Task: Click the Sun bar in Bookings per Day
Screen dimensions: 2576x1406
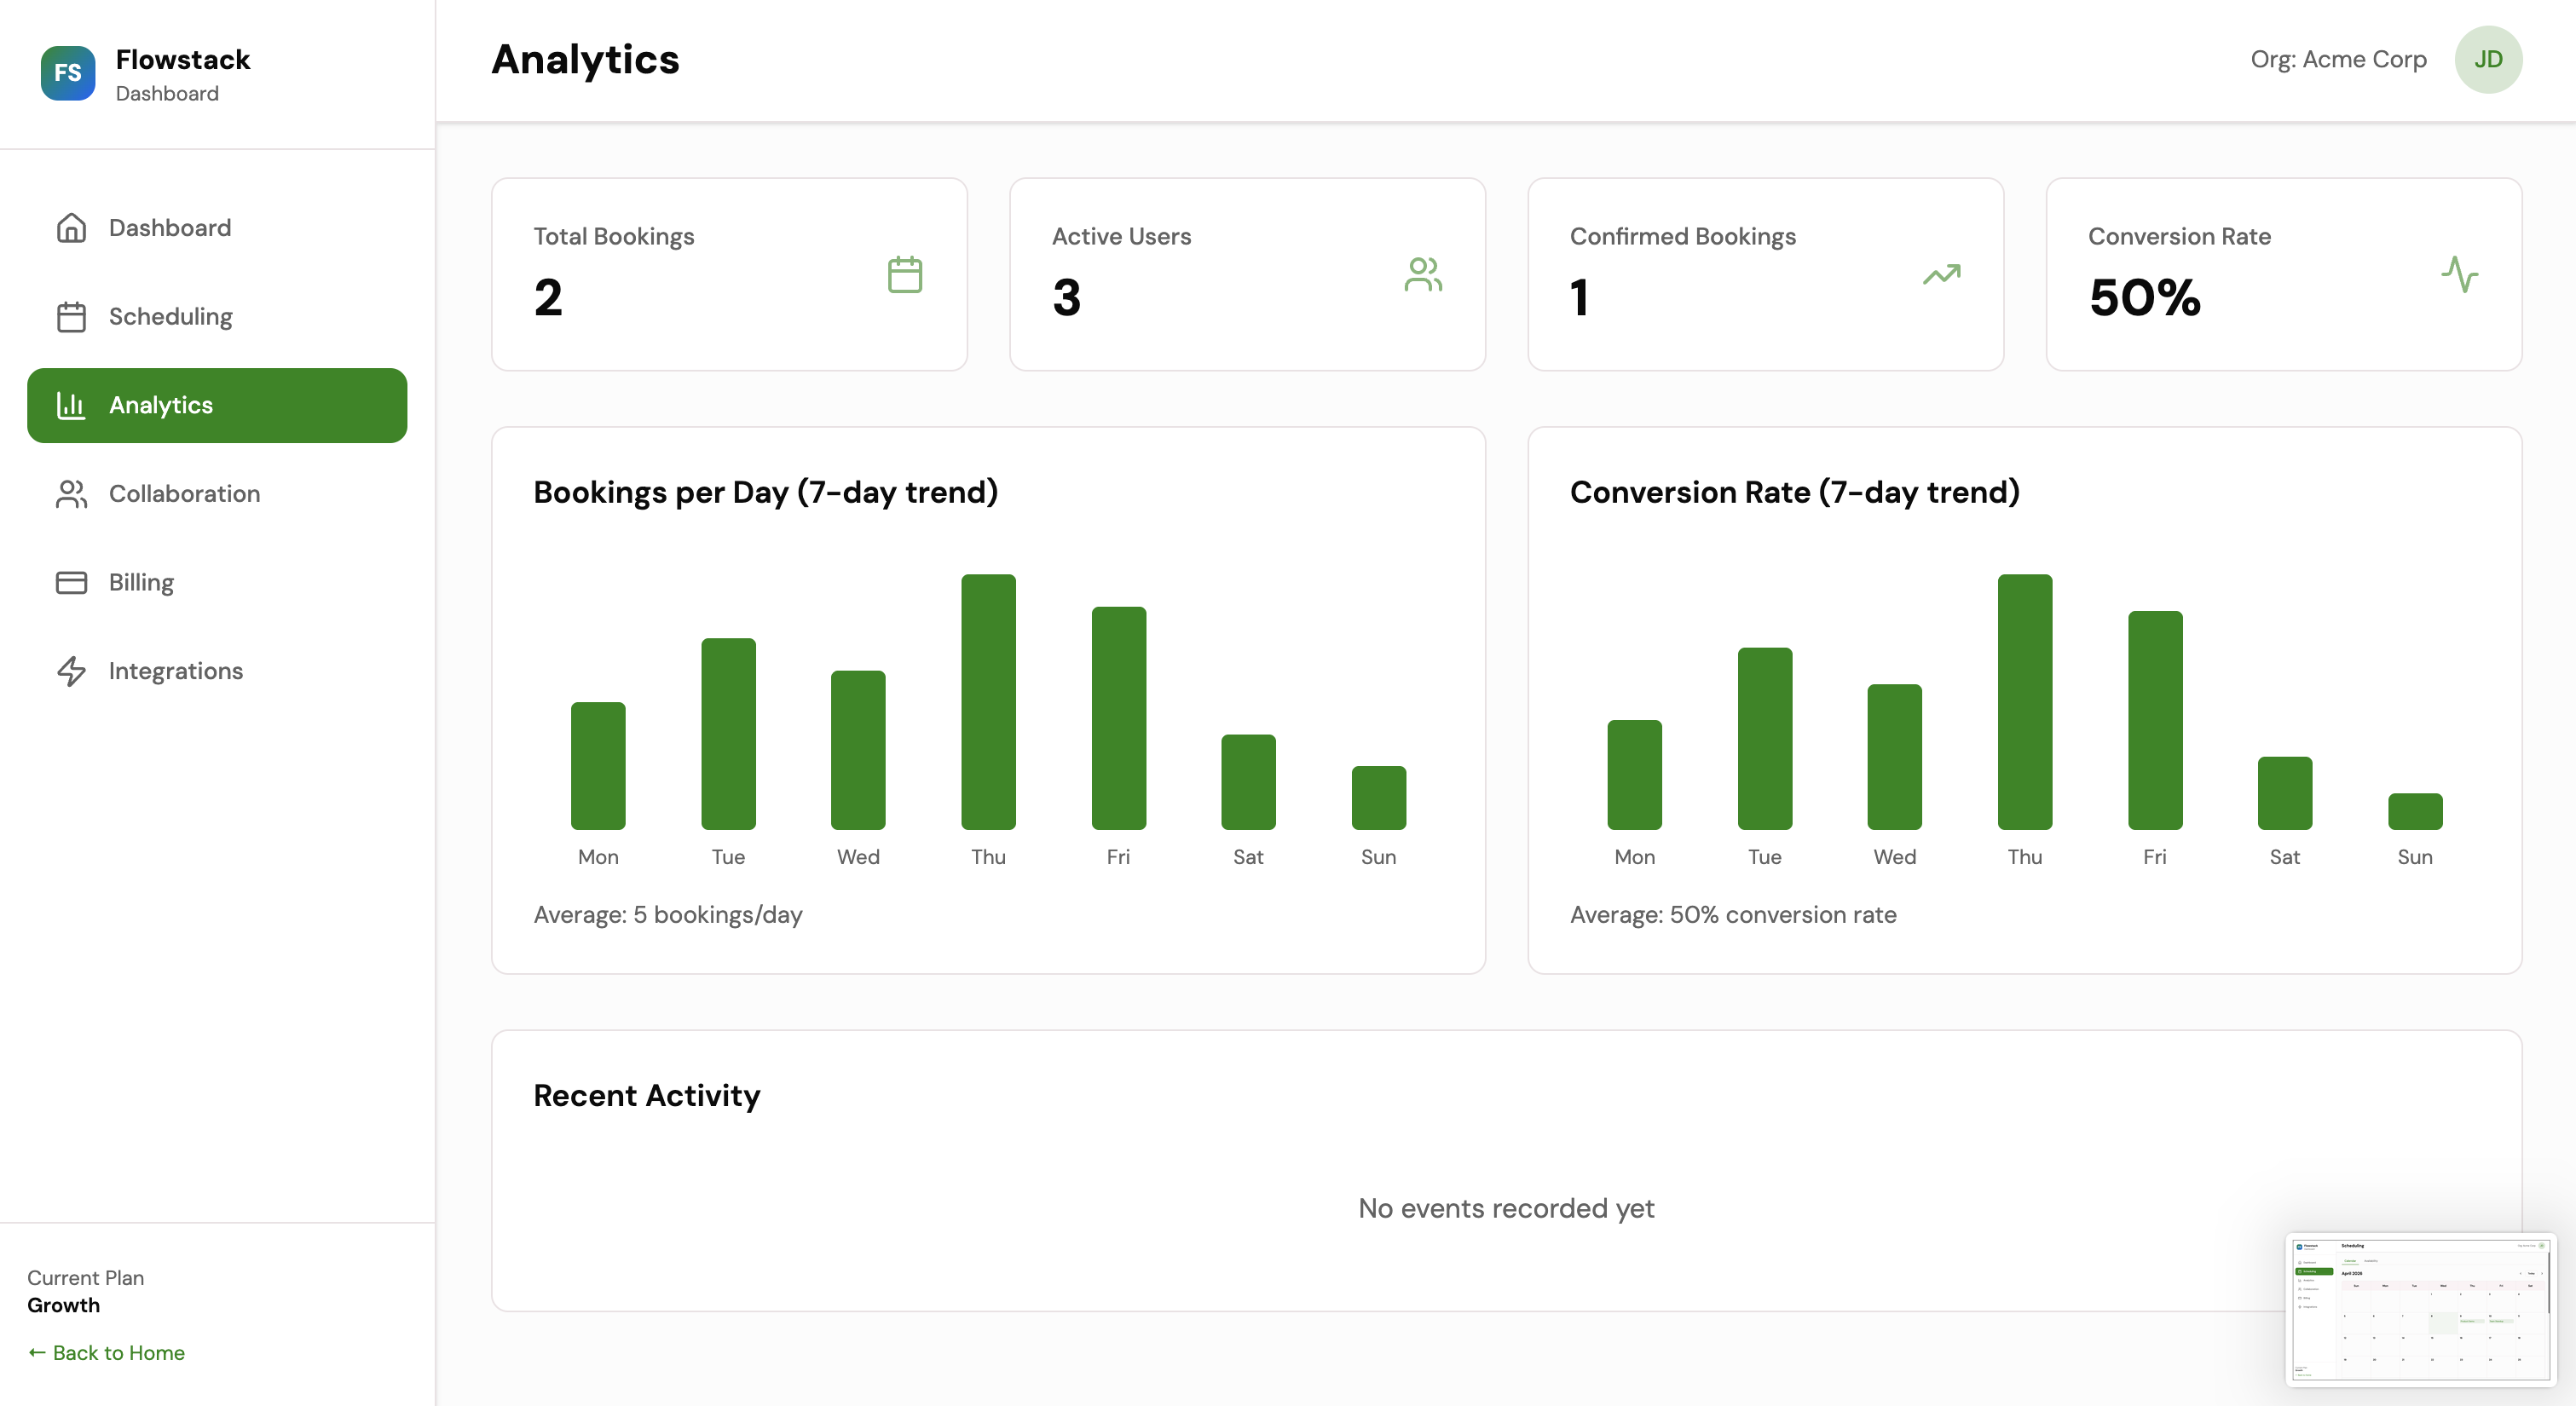Action: tap(1378, 797)
